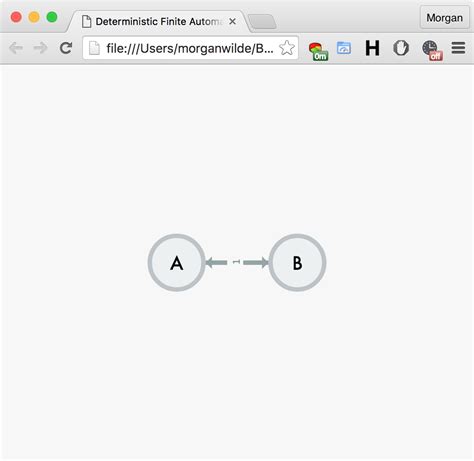Open the Chrome hamburger menu
The image size is (474, 461).
tap(458, 48)
